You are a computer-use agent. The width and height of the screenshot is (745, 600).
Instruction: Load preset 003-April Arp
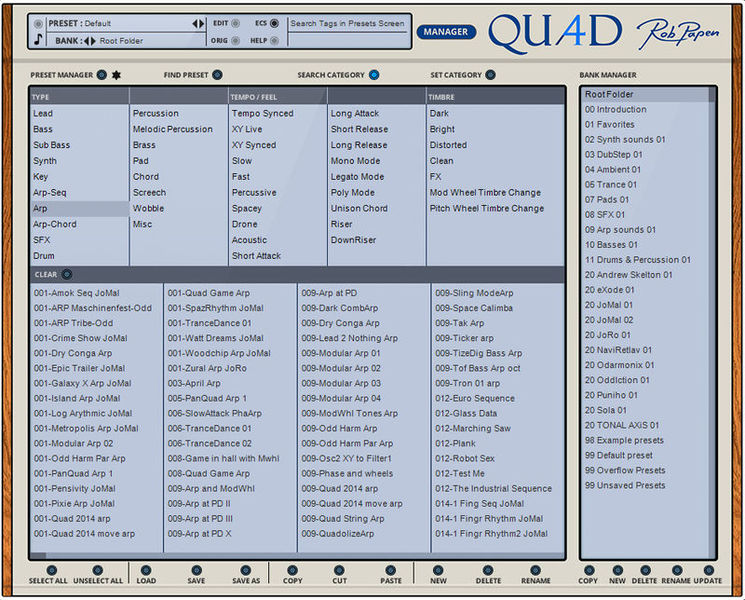point(194,383)
